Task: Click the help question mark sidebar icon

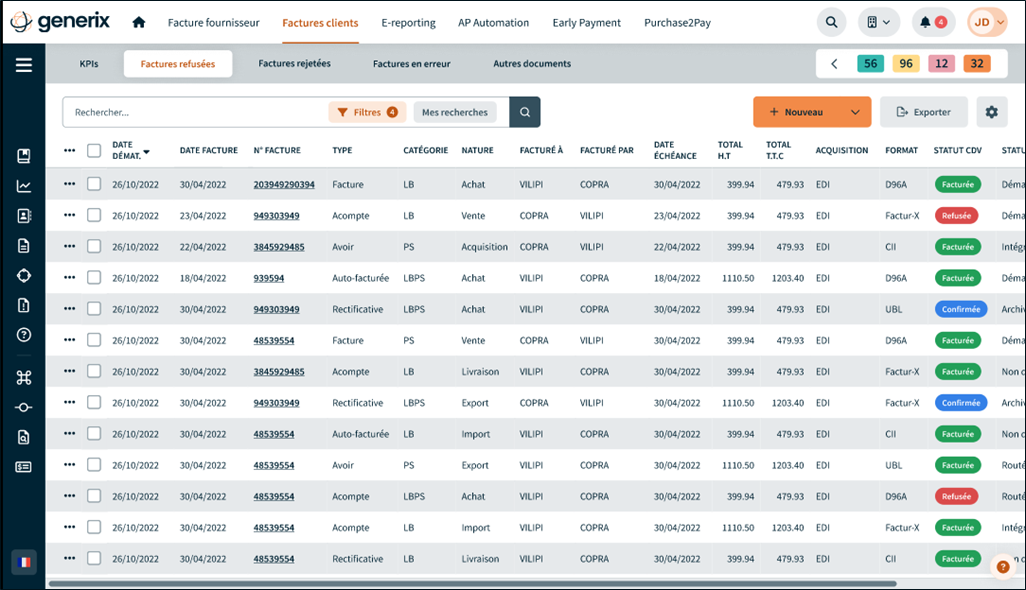Action: point(24,335)
